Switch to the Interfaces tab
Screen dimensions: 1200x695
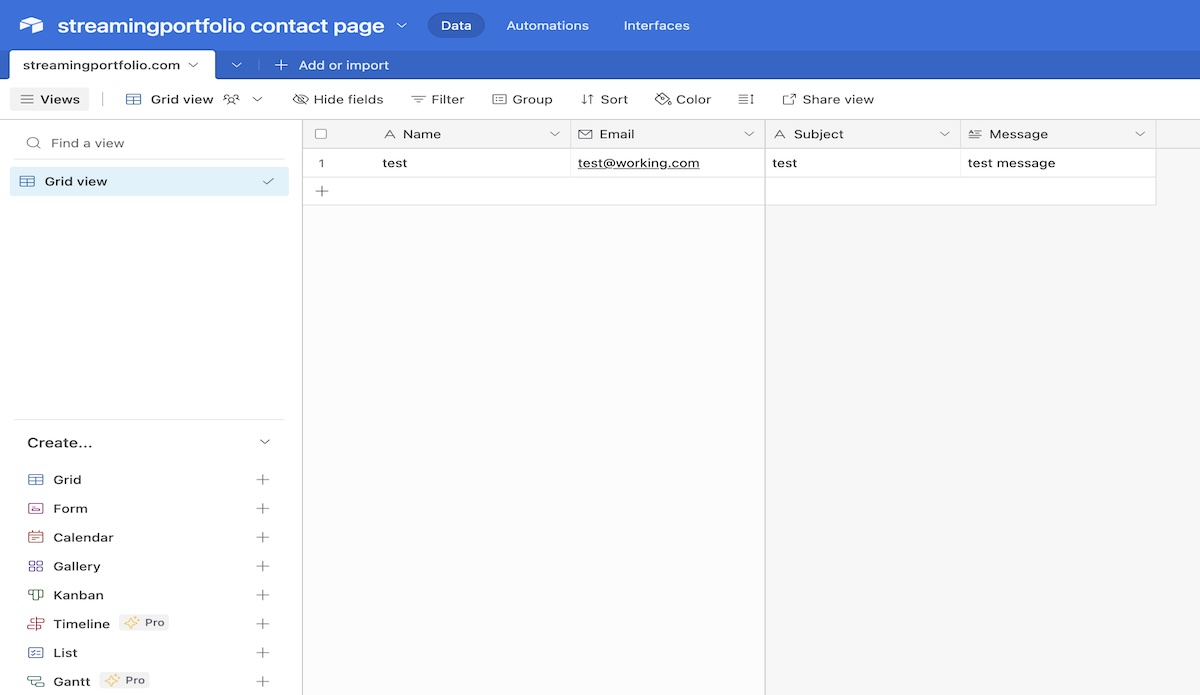point(656,25)
